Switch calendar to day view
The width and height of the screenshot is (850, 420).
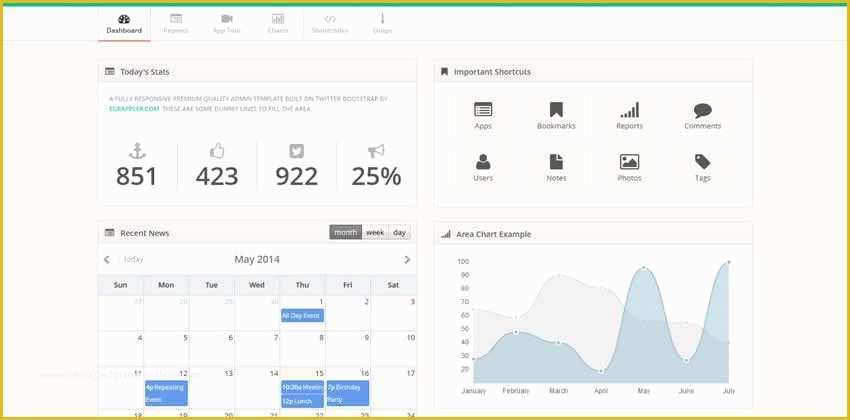[x=400, y=232]
